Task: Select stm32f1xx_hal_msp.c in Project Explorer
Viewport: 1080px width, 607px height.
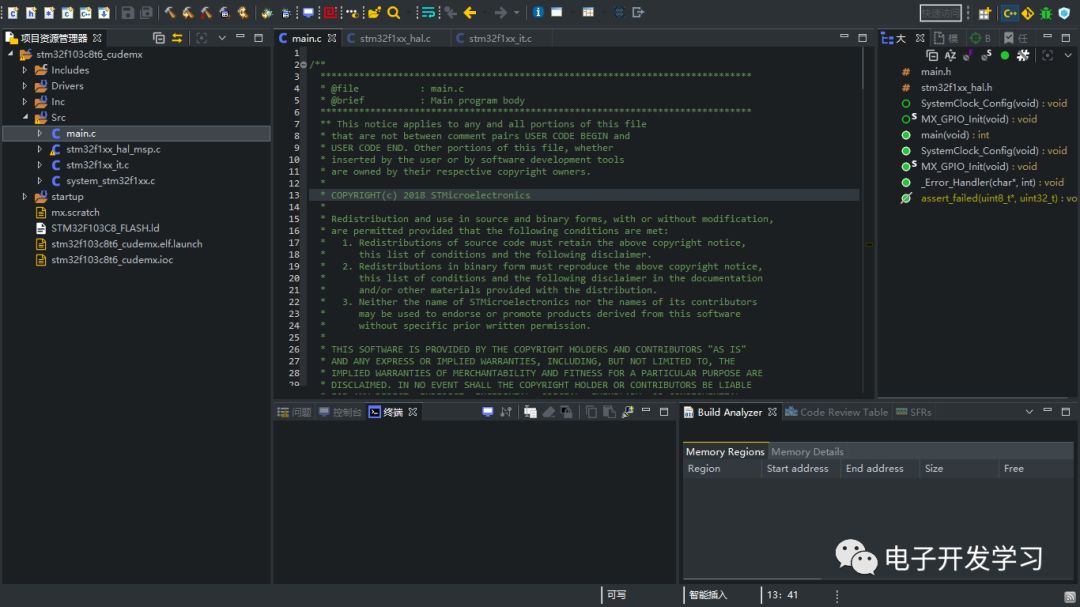Action: 113,149
